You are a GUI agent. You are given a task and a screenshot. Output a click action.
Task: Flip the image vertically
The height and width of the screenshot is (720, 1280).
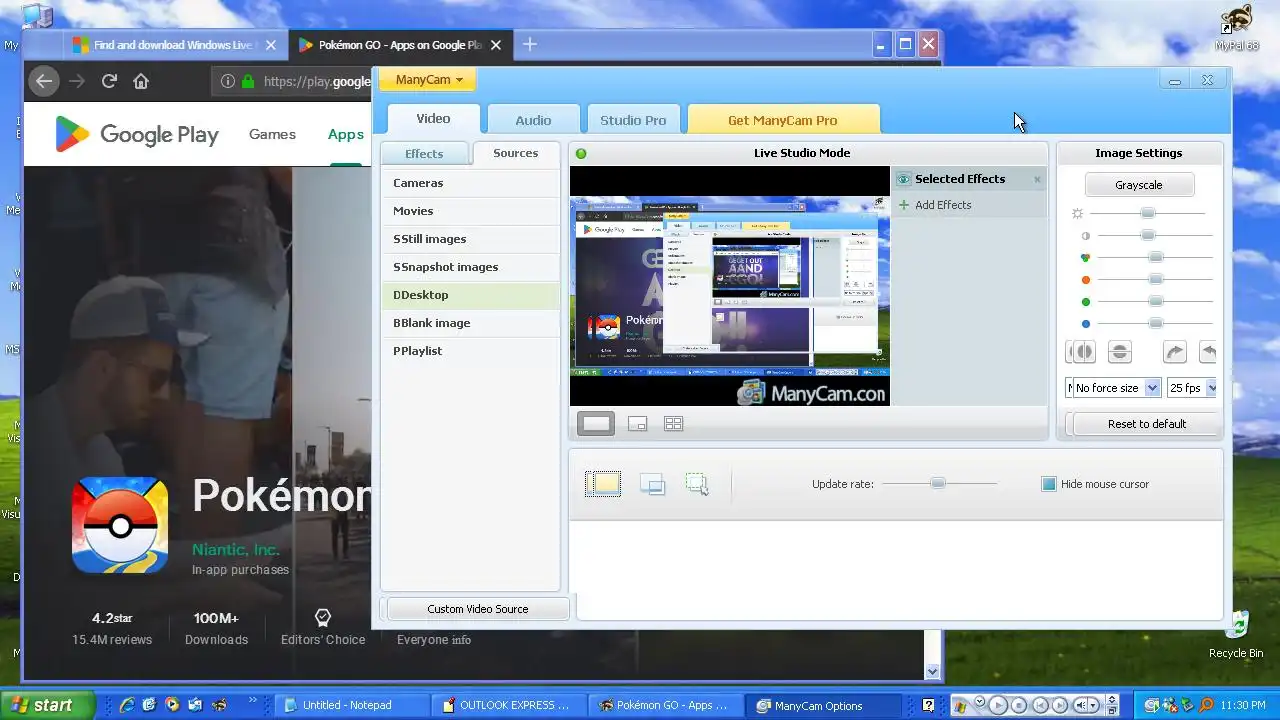1120,352
